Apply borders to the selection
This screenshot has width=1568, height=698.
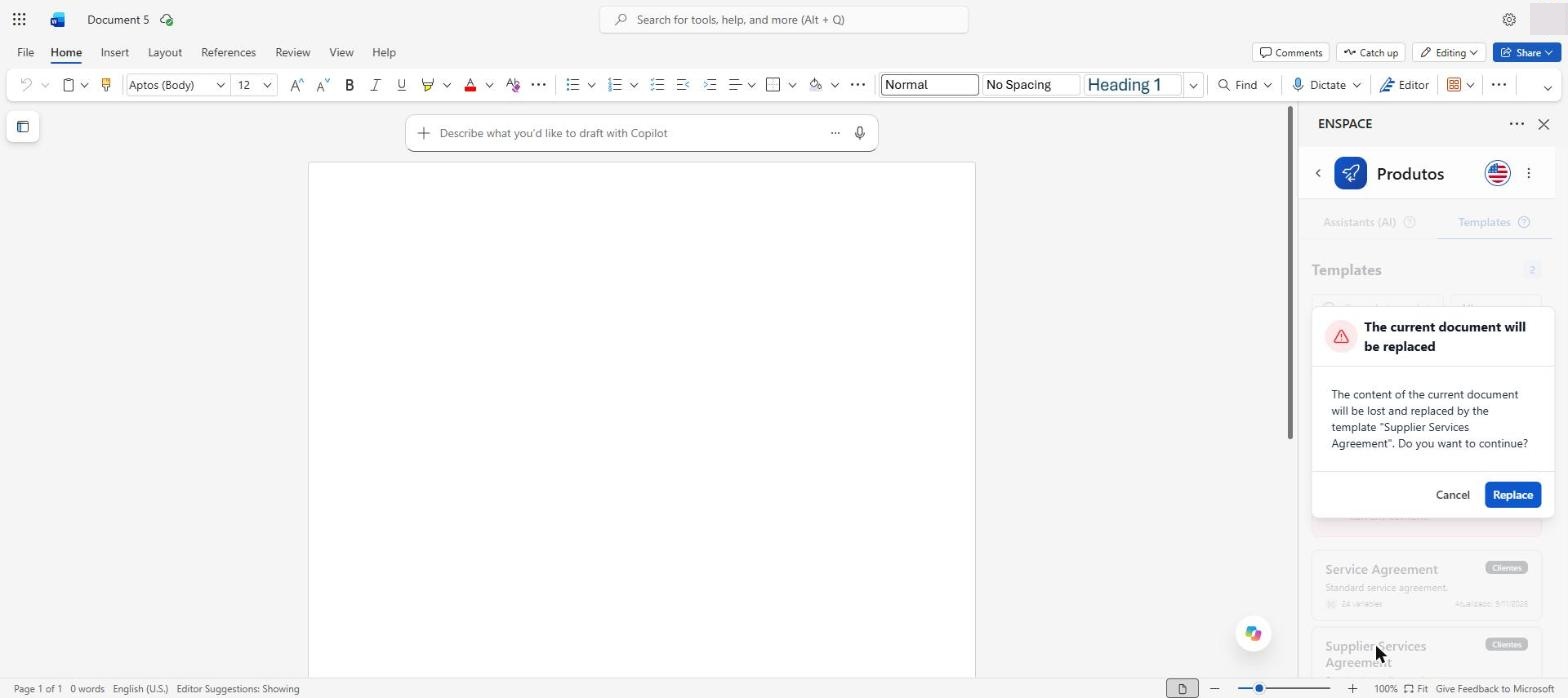(x=773, y=85)
